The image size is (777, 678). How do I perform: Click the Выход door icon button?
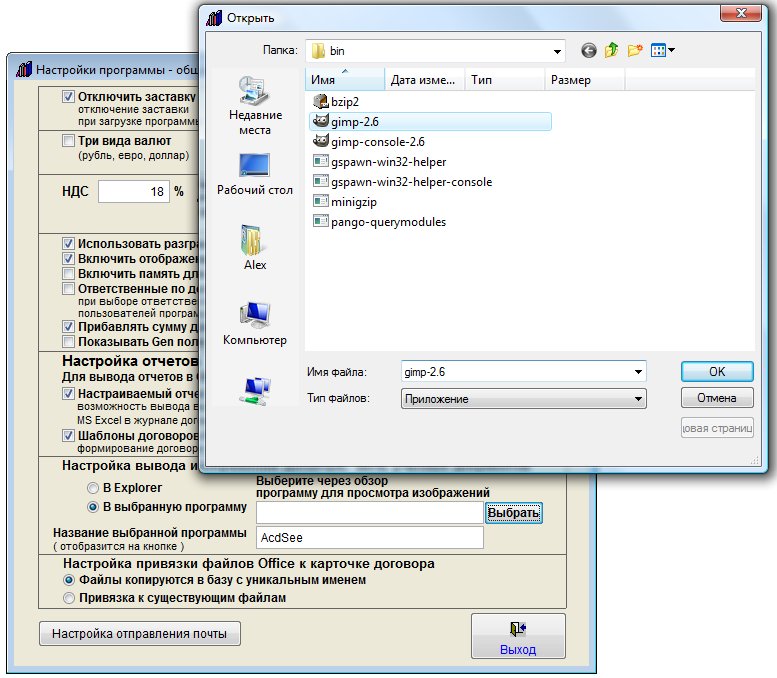pyautogui.click(x=518, y=636)
